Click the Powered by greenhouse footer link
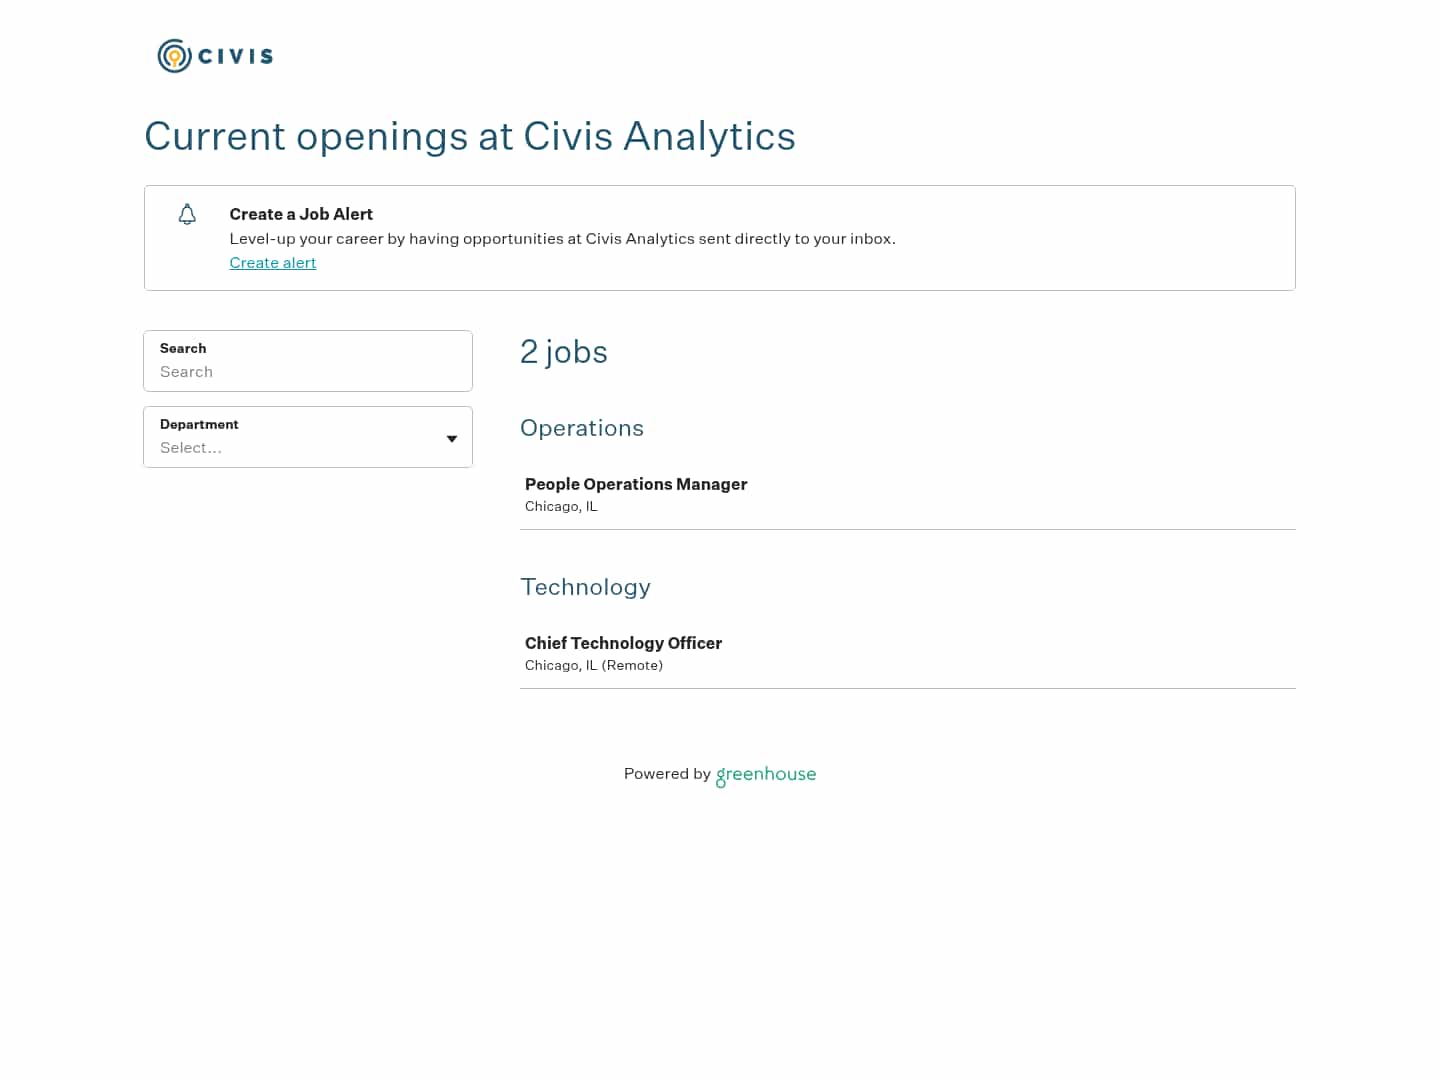The width and height of the screenshot is (1440, 1080). tap(719, 774)
